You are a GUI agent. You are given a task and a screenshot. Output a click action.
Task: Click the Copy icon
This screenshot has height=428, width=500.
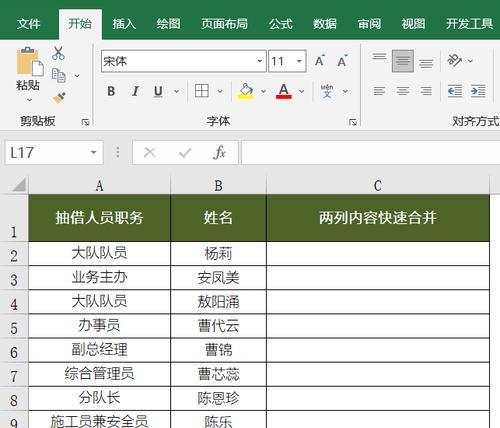click(59, 75)
